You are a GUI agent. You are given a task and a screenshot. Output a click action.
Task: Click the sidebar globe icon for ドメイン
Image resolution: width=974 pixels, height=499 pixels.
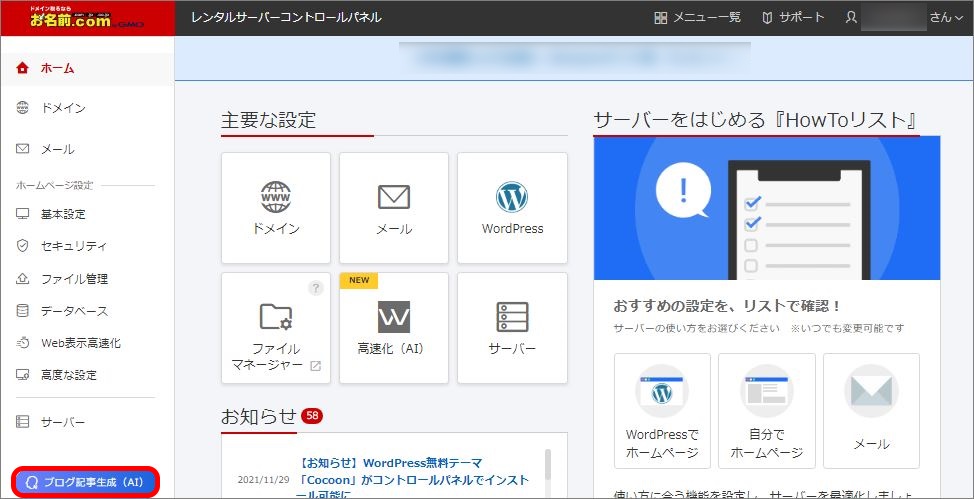[x=22, y=108]
